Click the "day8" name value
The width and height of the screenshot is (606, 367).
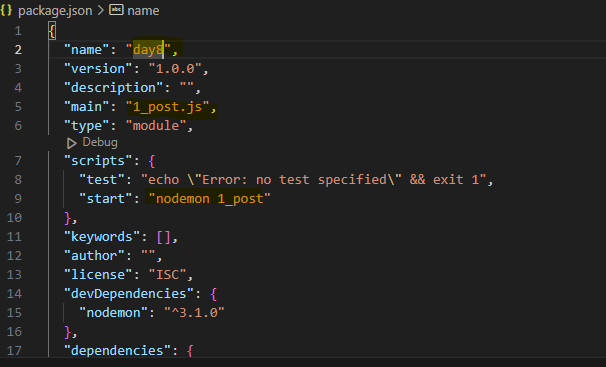[x=148, y=49]
